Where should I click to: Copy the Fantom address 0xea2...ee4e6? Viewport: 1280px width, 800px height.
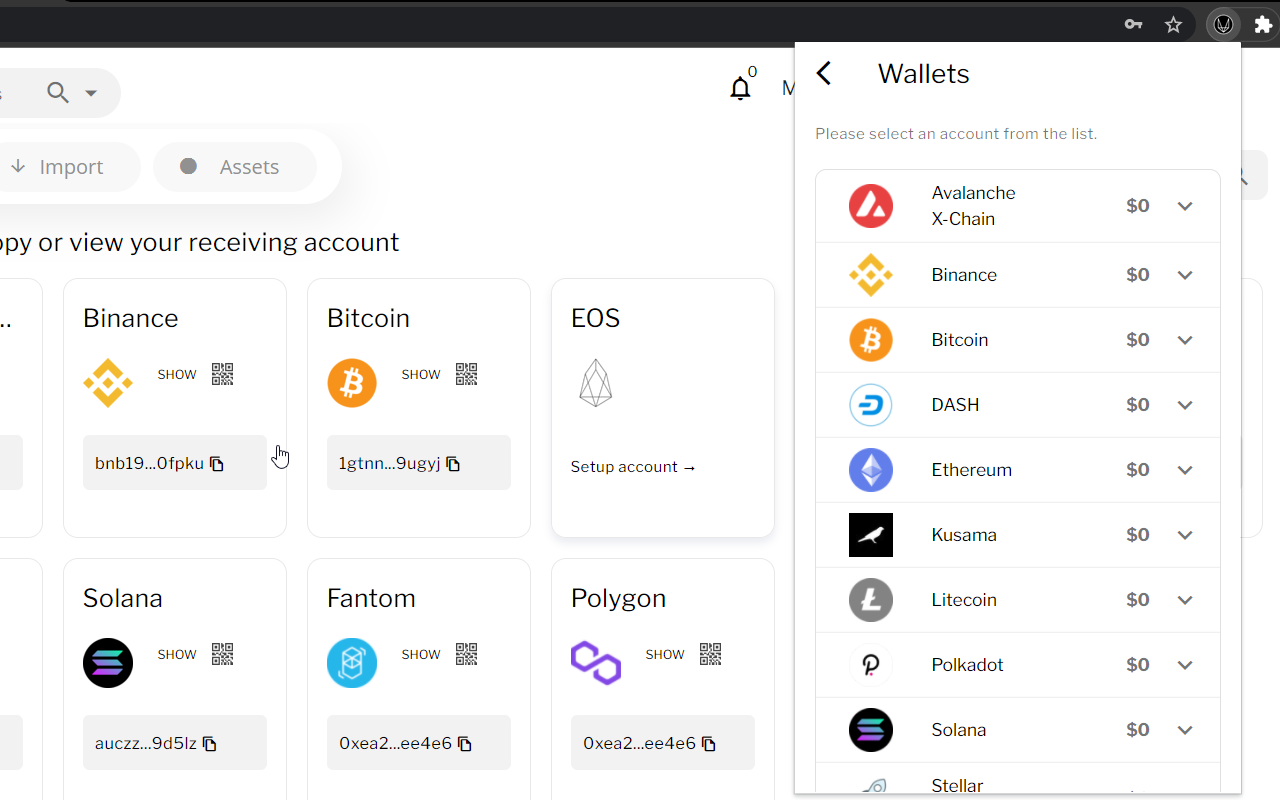point(465,744)
